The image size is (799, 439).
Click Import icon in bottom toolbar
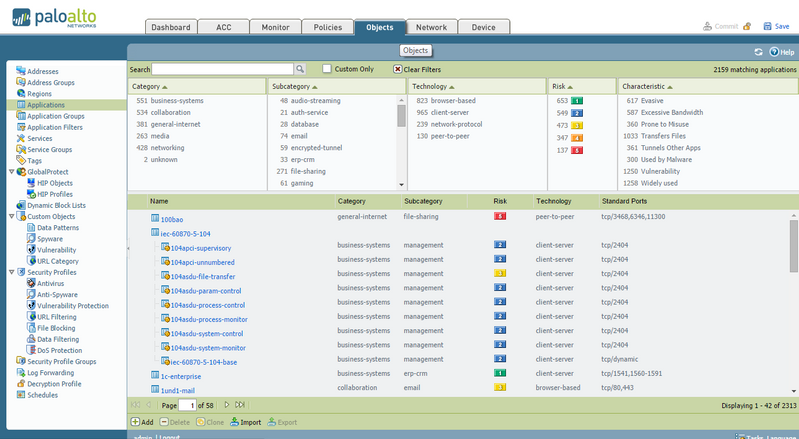coord(235,422)
